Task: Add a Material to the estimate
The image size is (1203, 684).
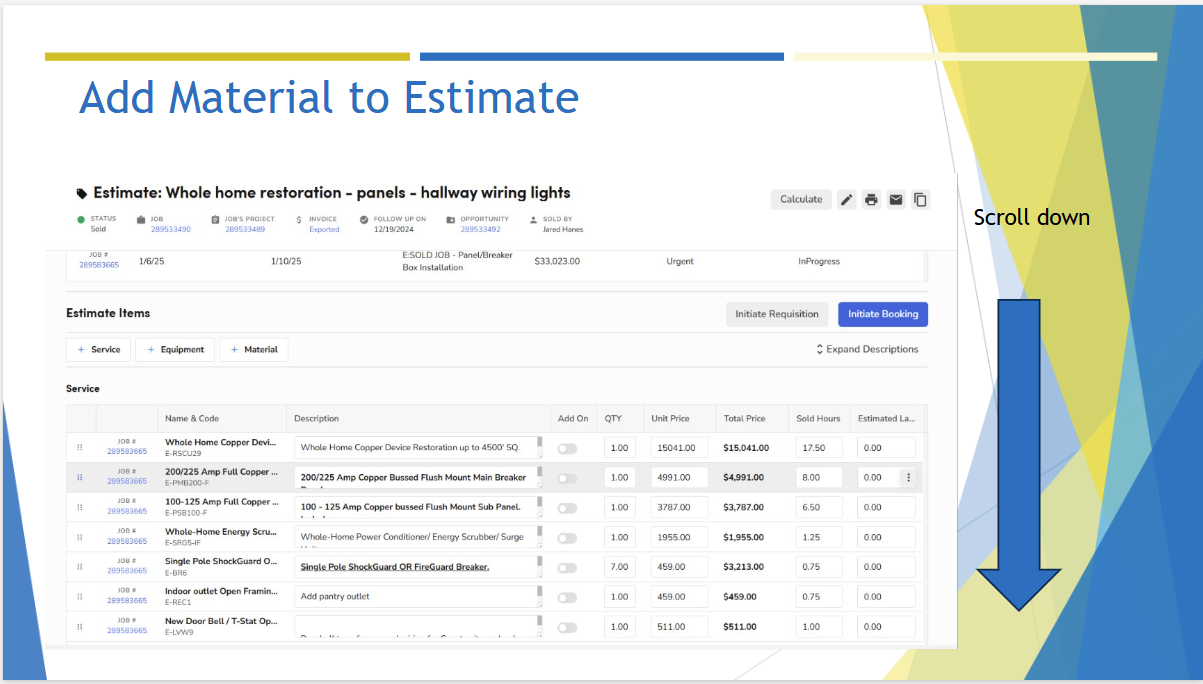Action: click(x=254, y=349)
